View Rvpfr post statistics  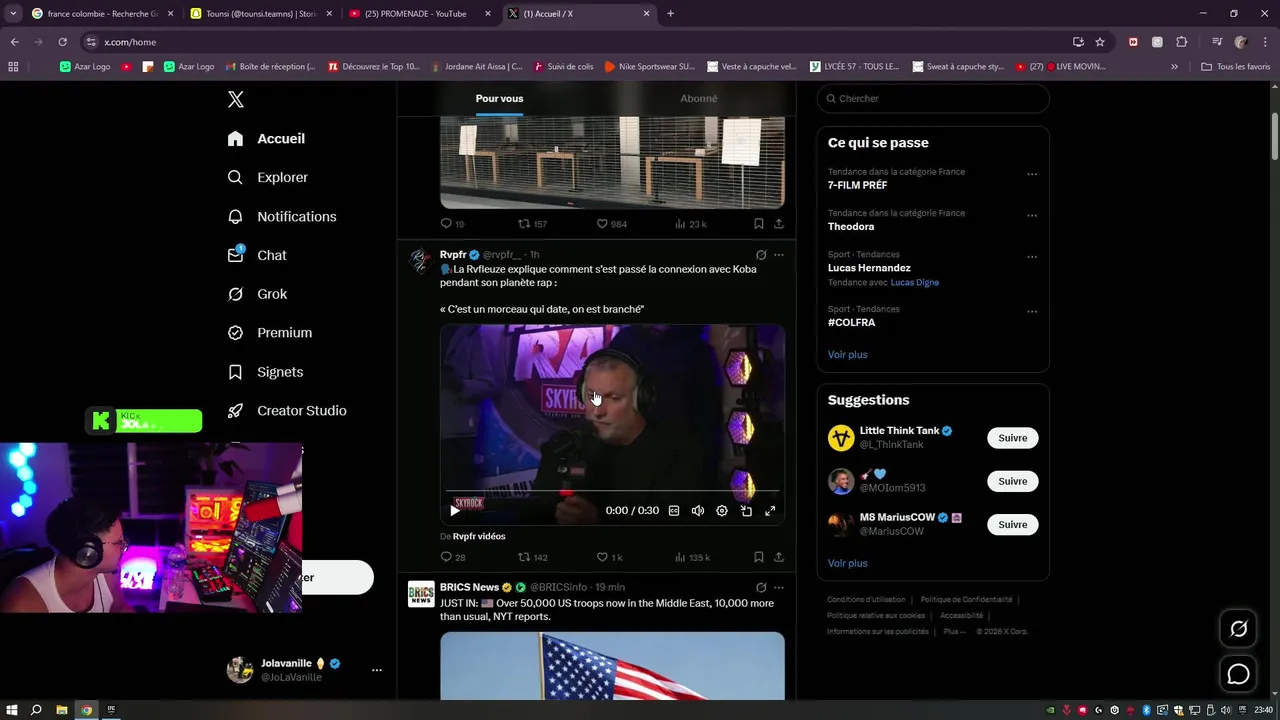[x=692, y=557]
